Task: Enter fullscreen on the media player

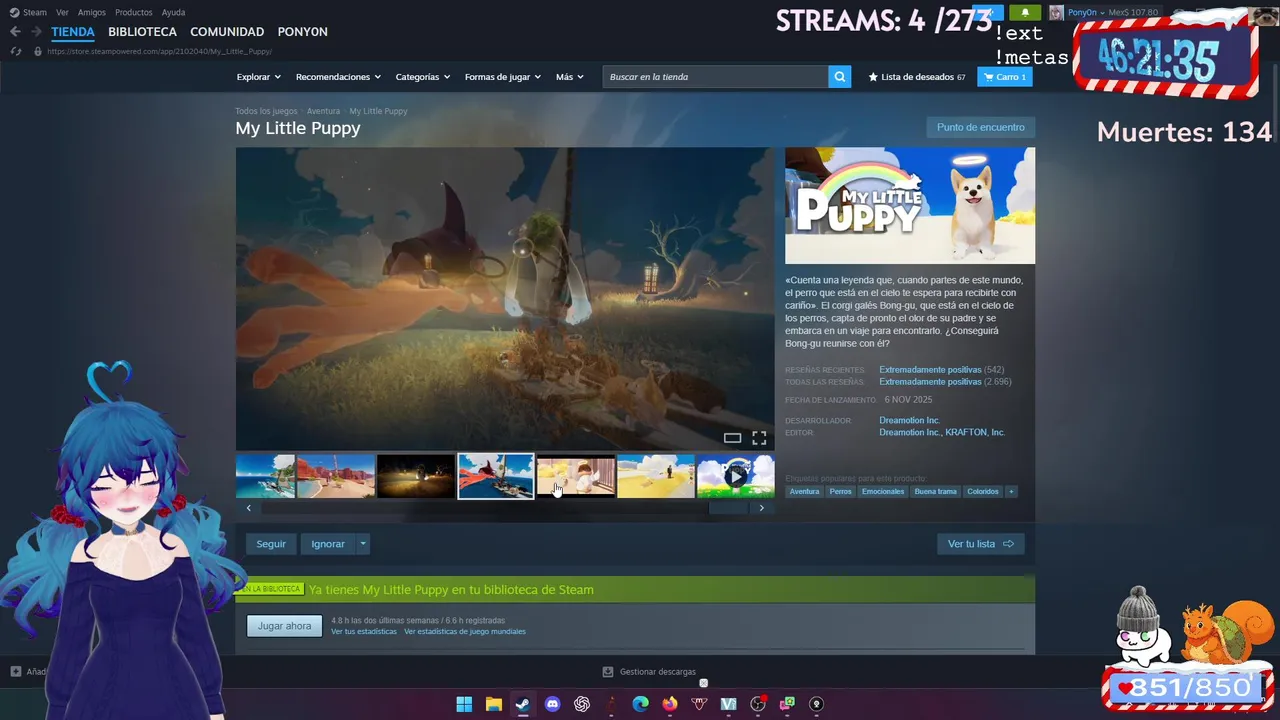Action: click(x=759, y=438)
